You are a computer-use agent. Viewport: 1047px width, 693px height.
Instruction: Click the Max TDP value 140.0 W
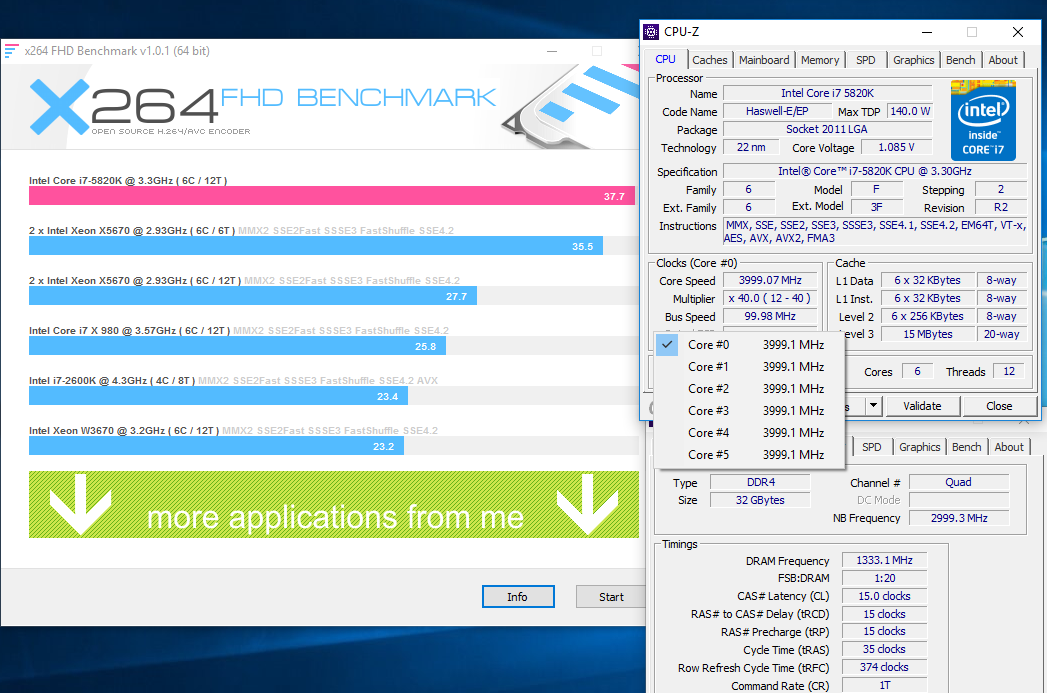[x=910, y=111]
